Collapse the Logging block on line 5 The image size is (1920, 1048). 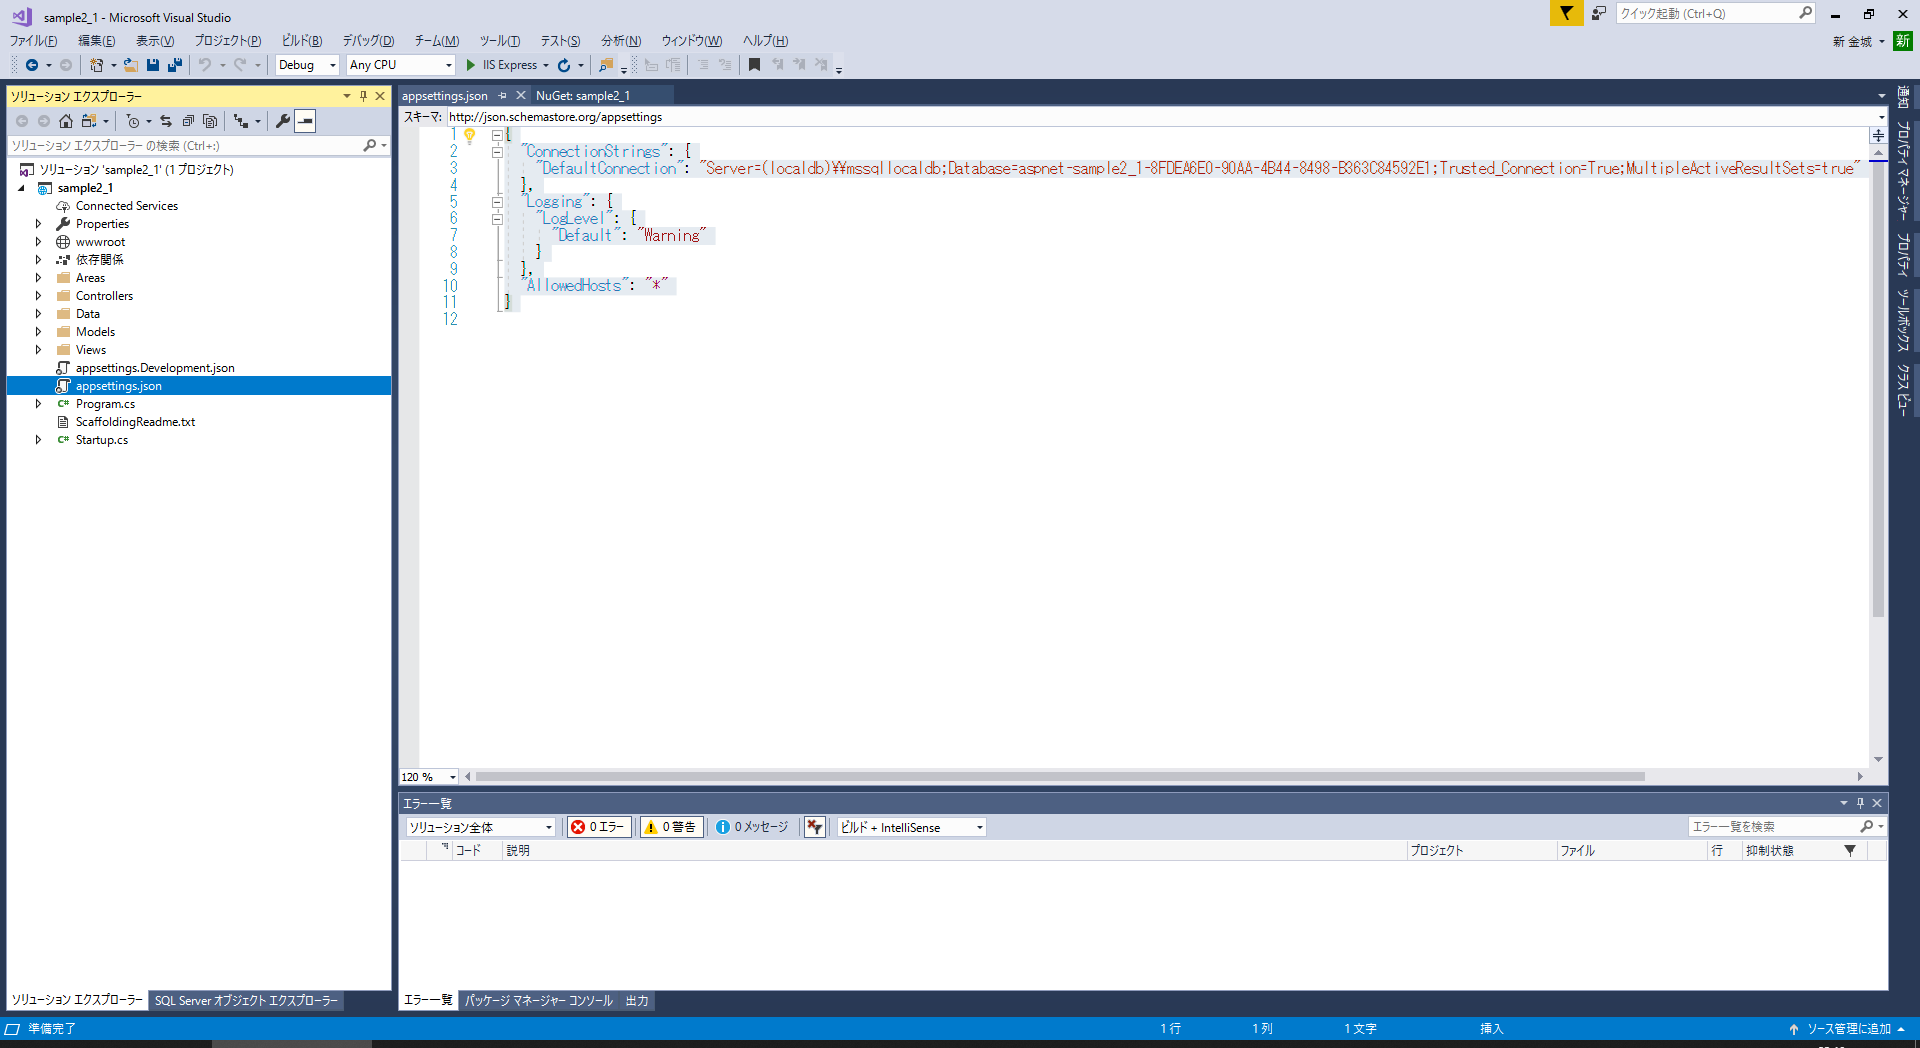497,202
